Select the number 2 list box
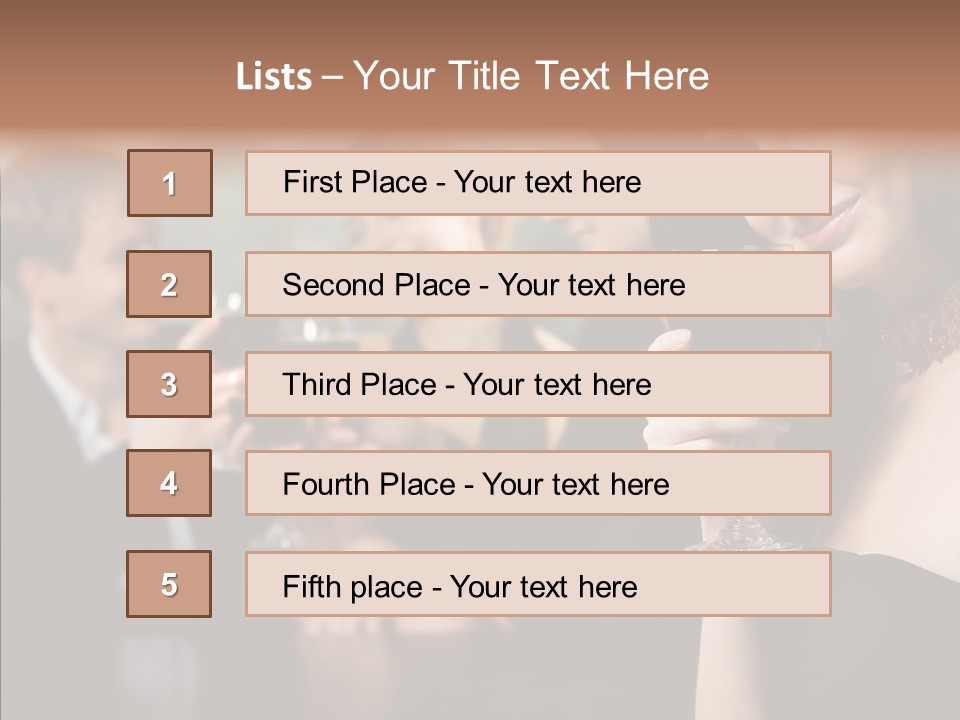This screenshot has height=720, width=960. tap(169, 284)
